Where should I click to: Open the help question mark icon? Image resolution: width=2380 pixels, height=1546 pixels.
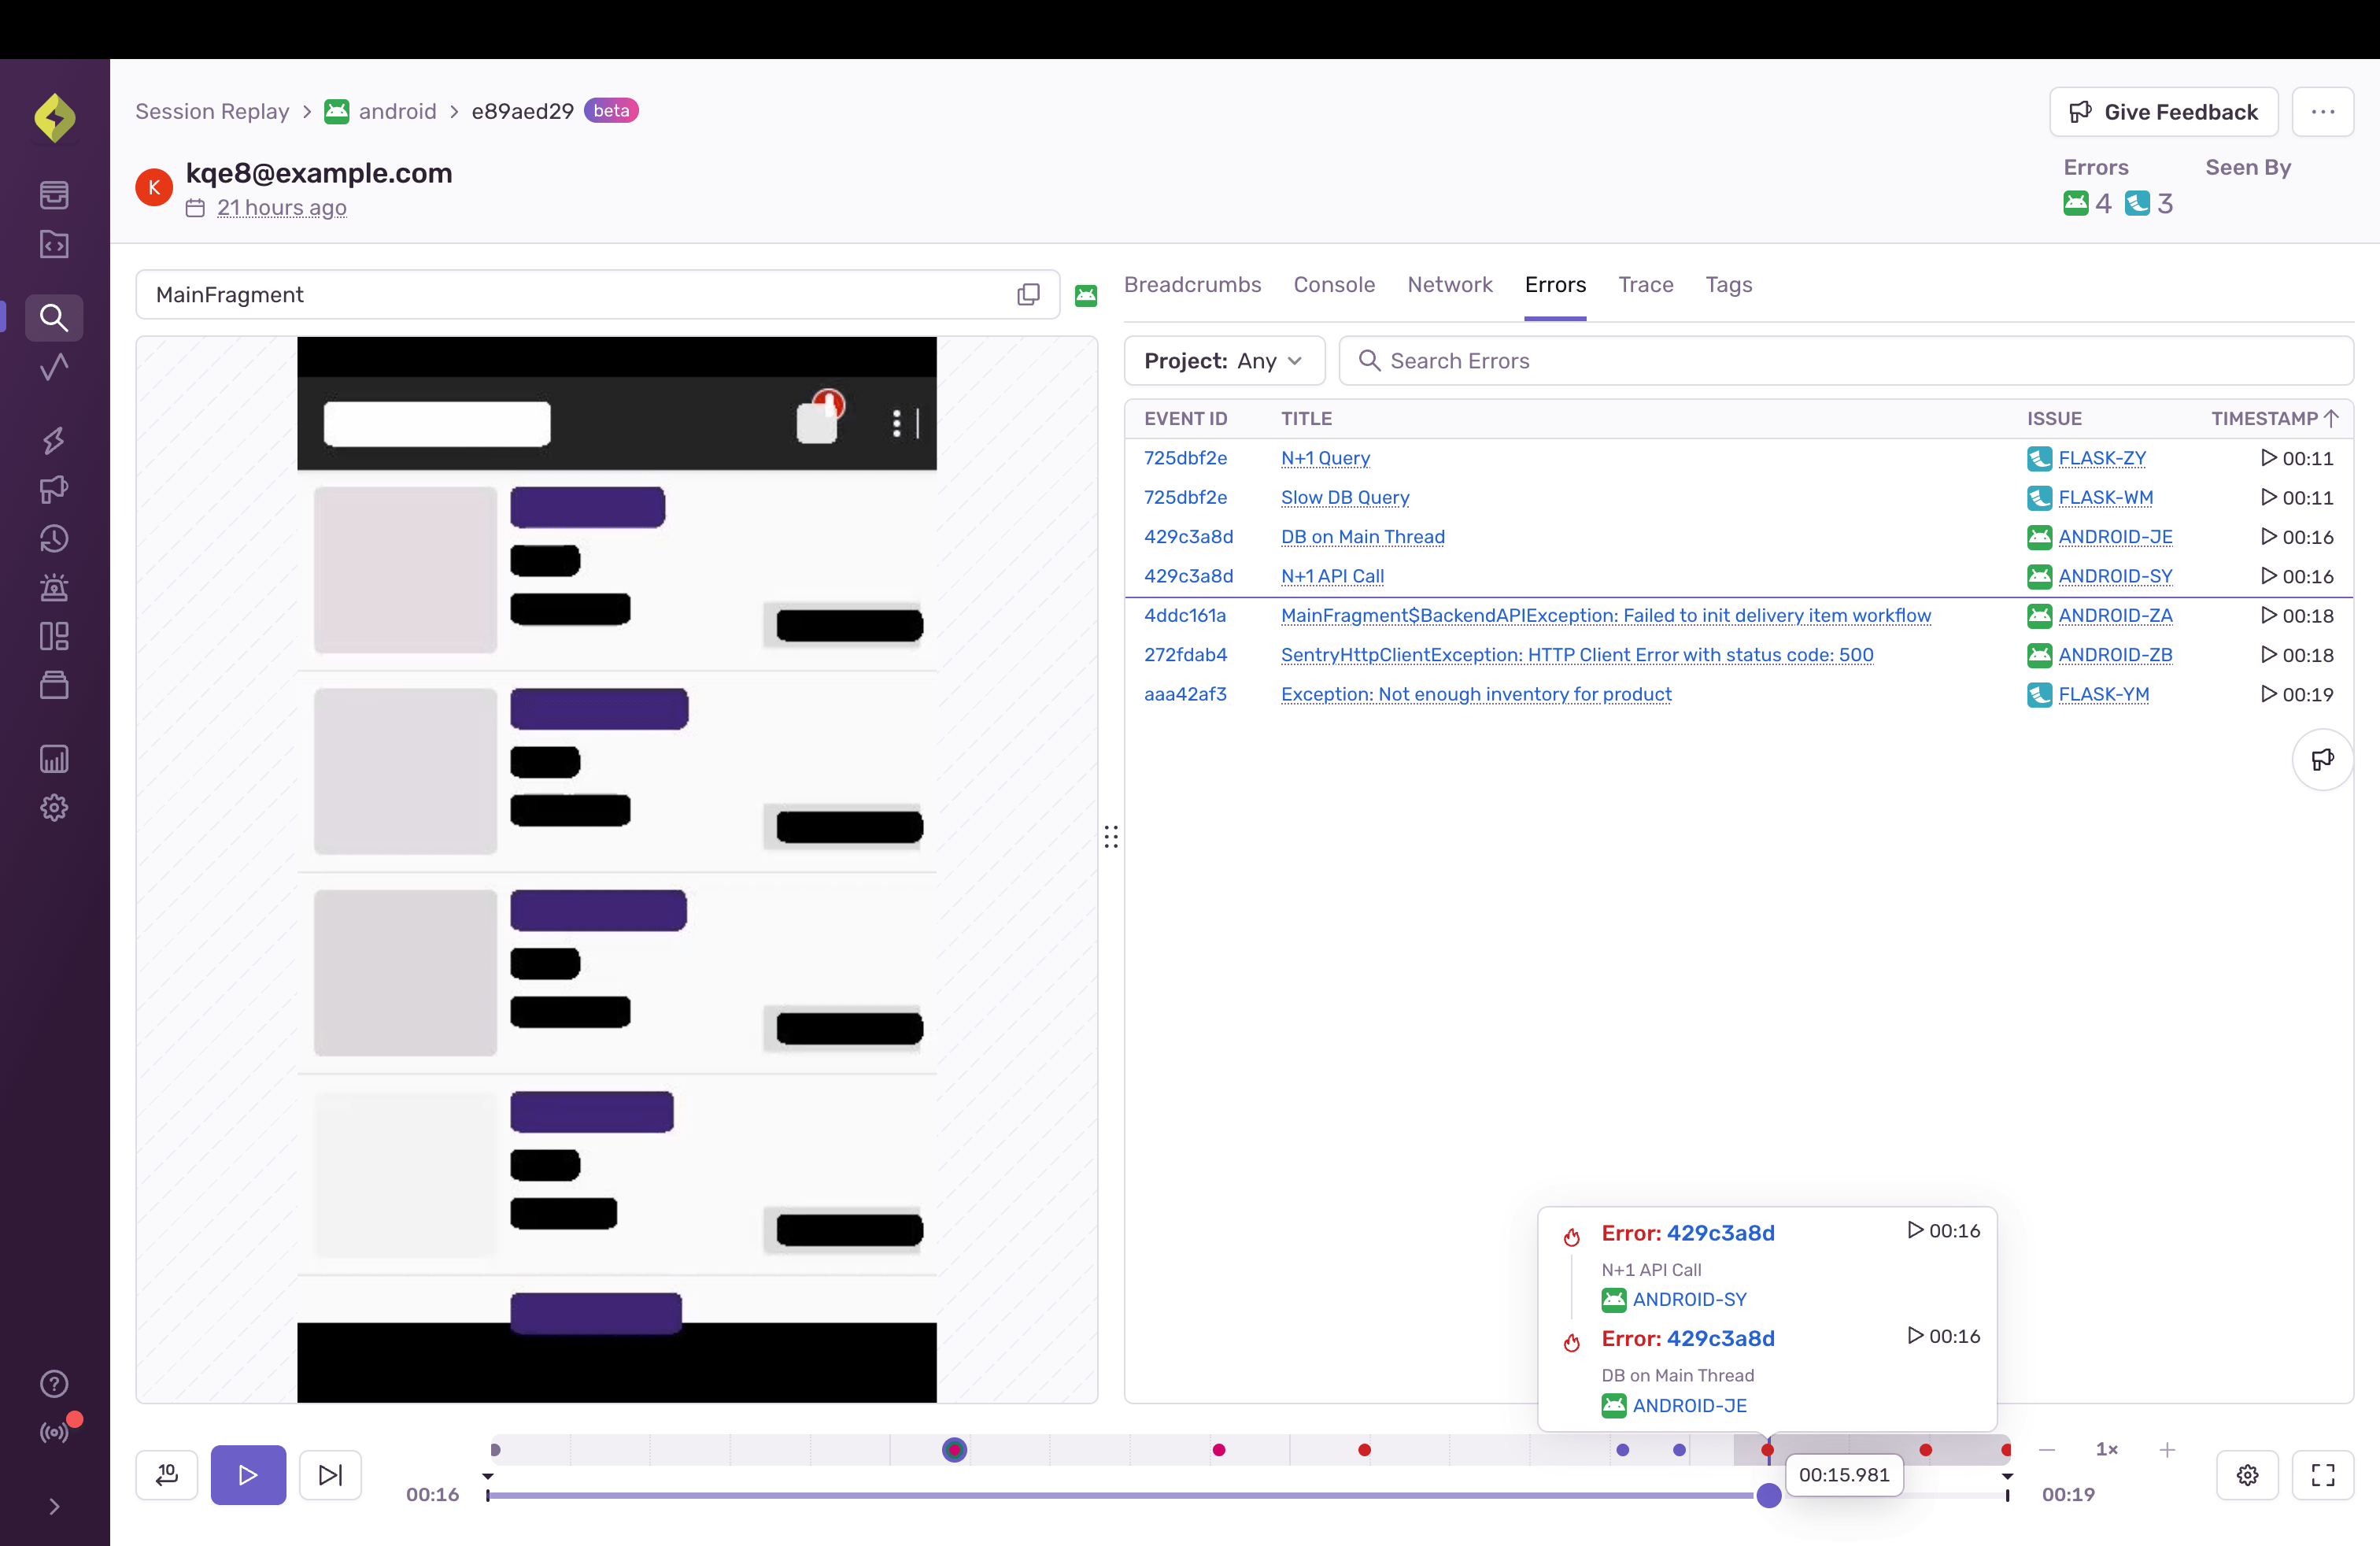54,1383
